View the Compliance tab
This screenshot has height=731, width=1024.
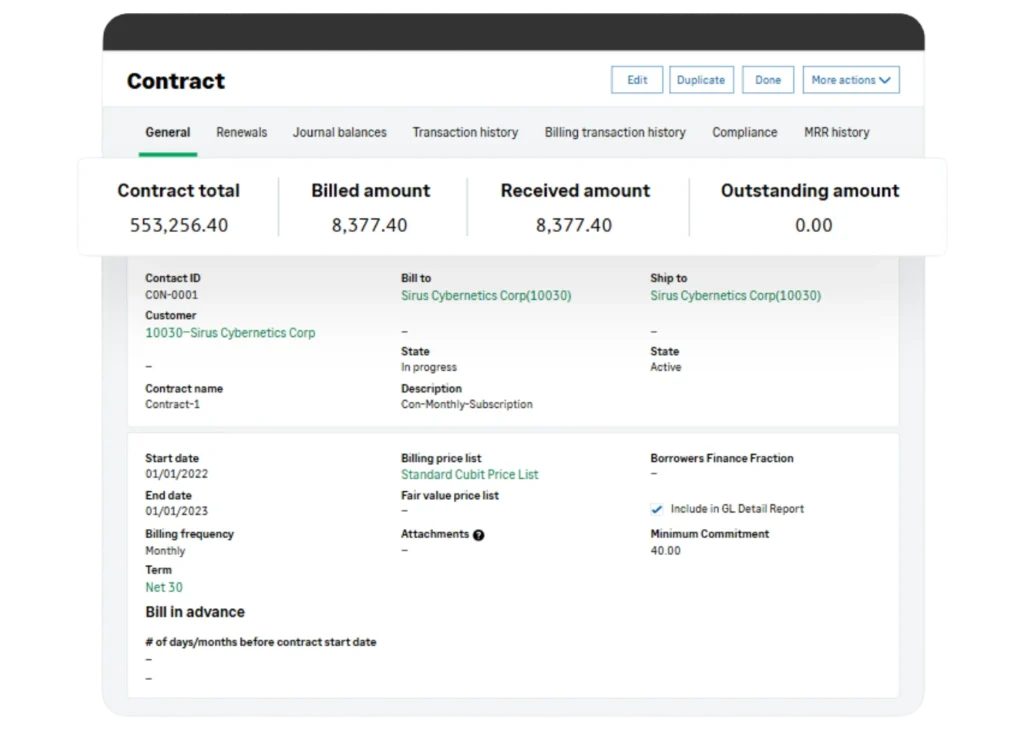point(744,133)
